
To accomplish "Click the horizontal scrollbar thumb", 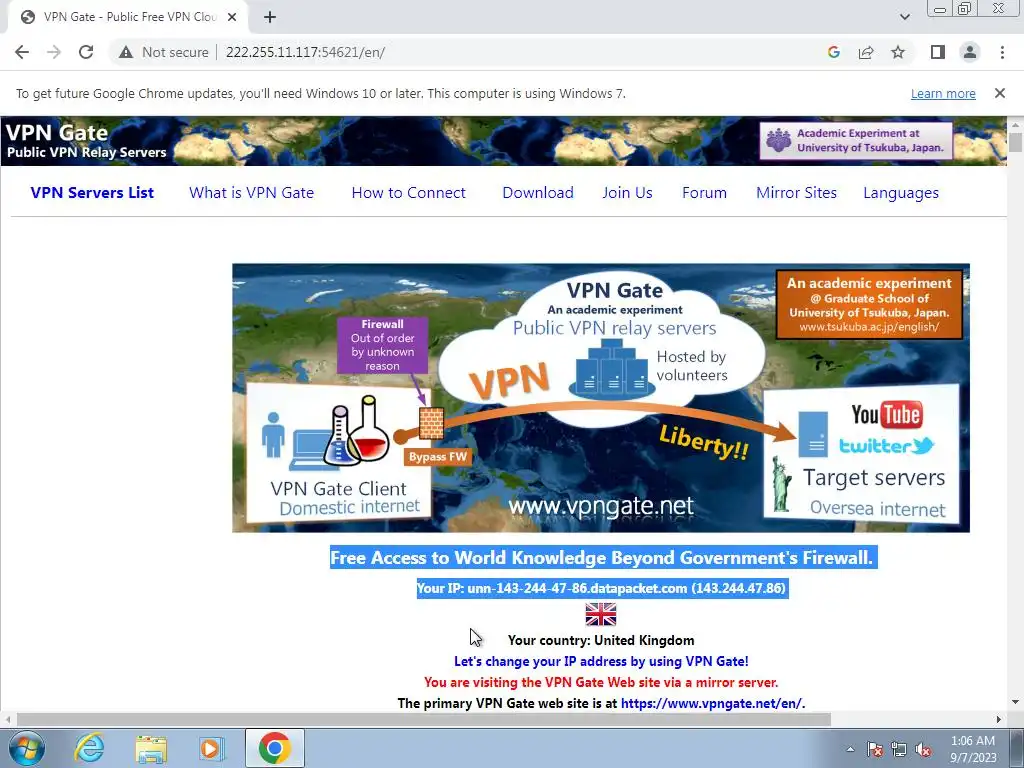I will [423, 719].
